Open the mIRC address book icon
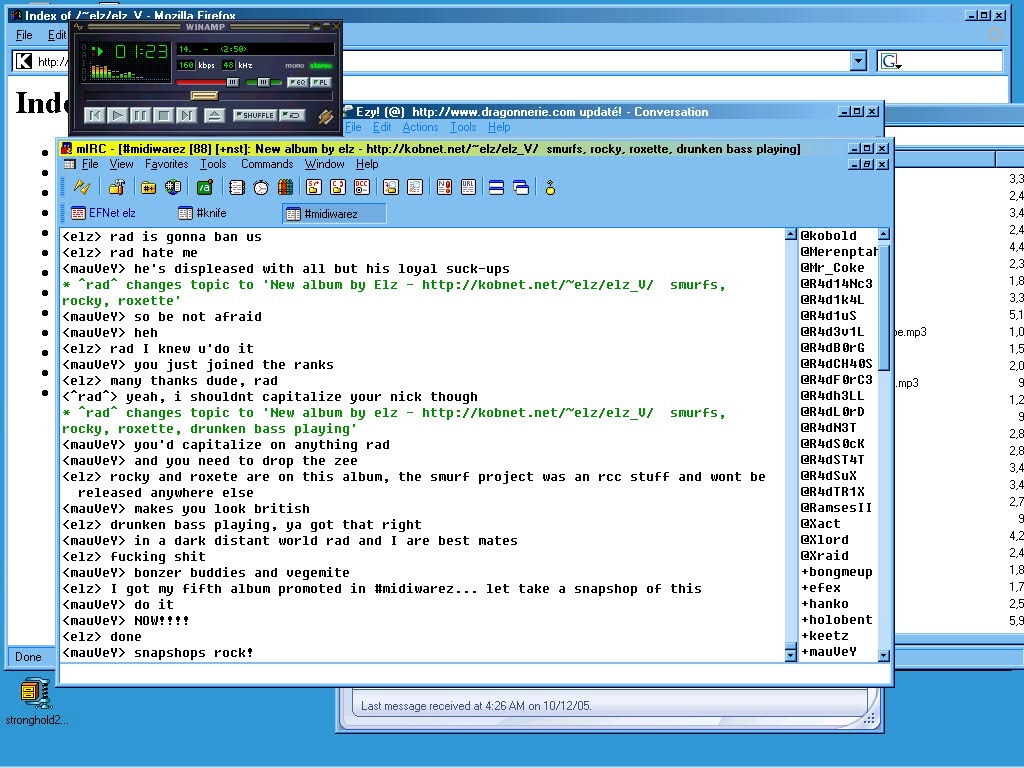This screenshot has width=1024, height=768. [236, 188]
